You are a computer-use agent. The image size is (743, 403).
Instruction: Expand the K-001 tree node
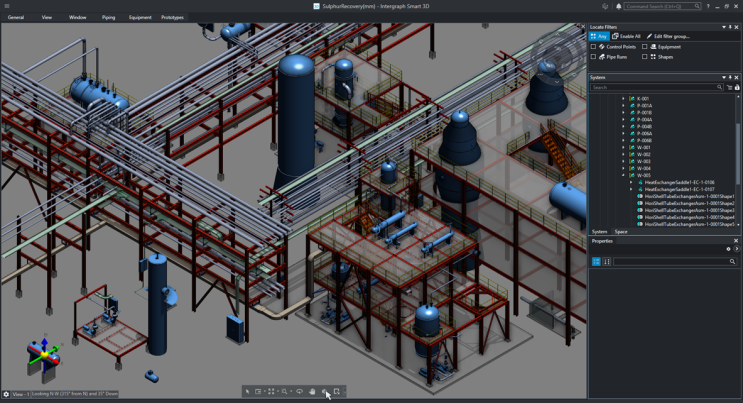[624, 99]
